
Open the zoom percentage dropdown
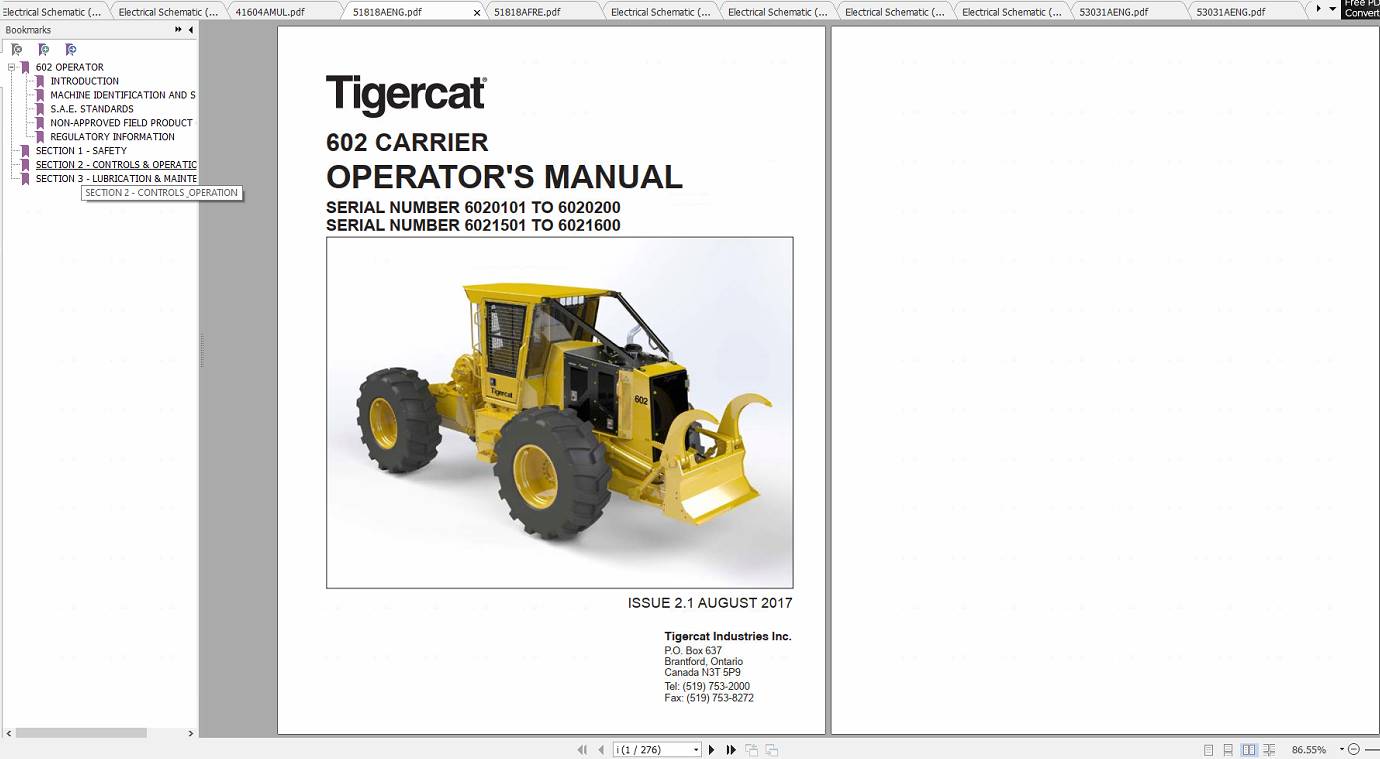pyautogui.click(x=1342, y=749)
